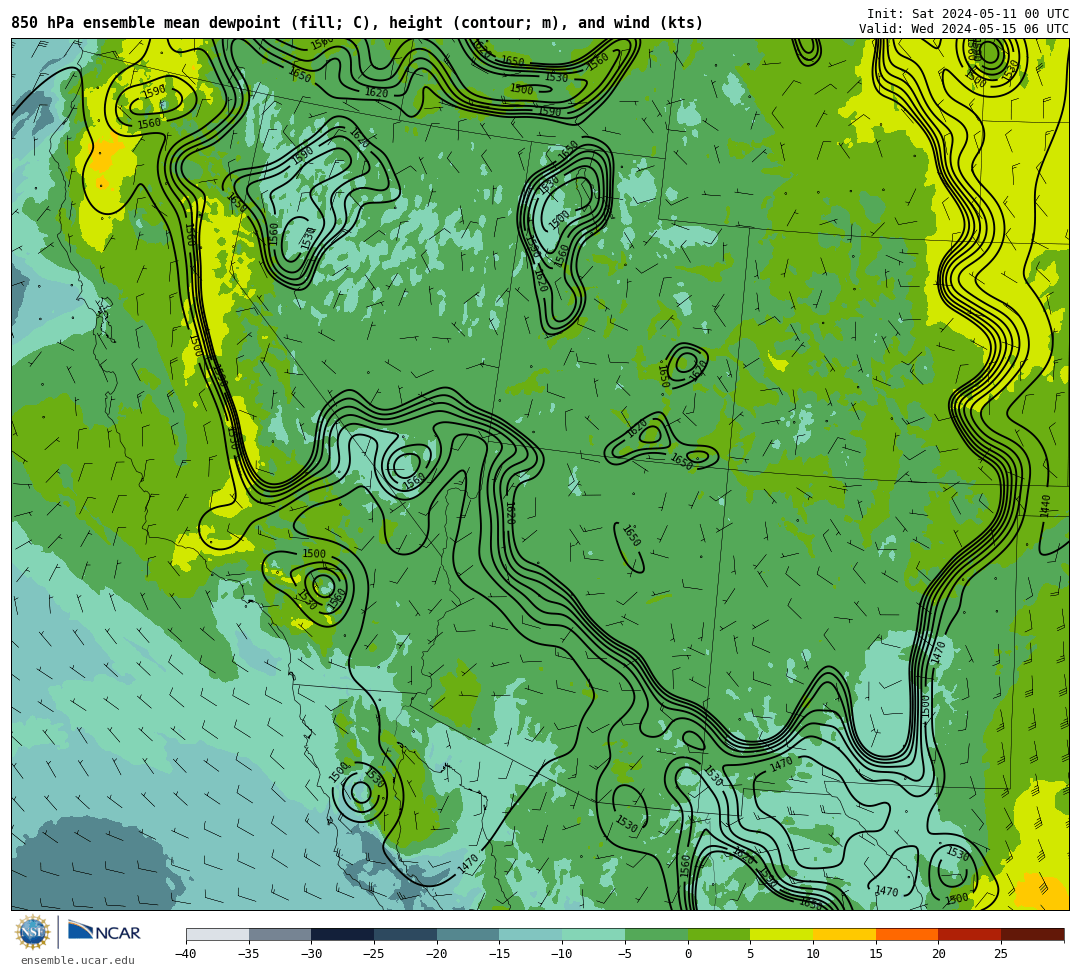Pick the light grey -40 to -35 colorbar segment
1080x973 pixels.
click(x=218, y=934)
